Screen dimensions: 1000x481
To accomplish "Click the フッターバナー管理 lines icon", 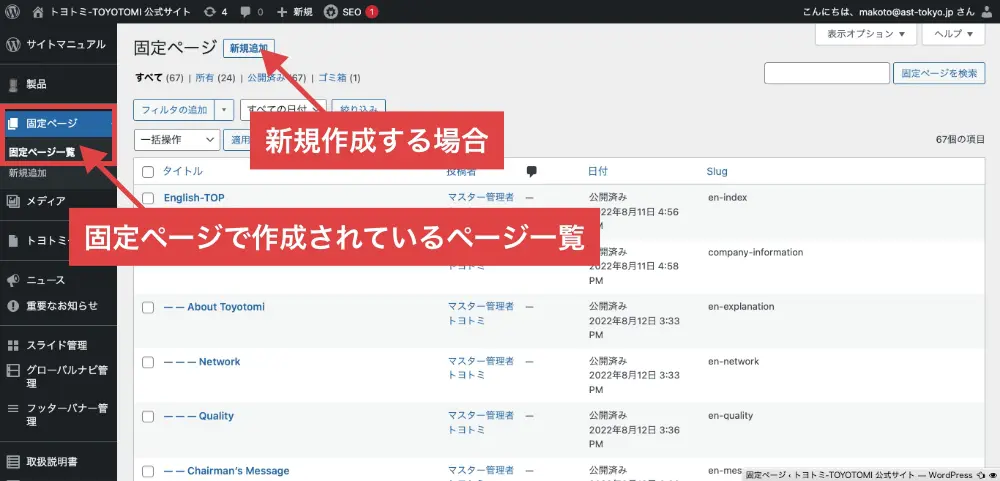I will click(12, 408).
